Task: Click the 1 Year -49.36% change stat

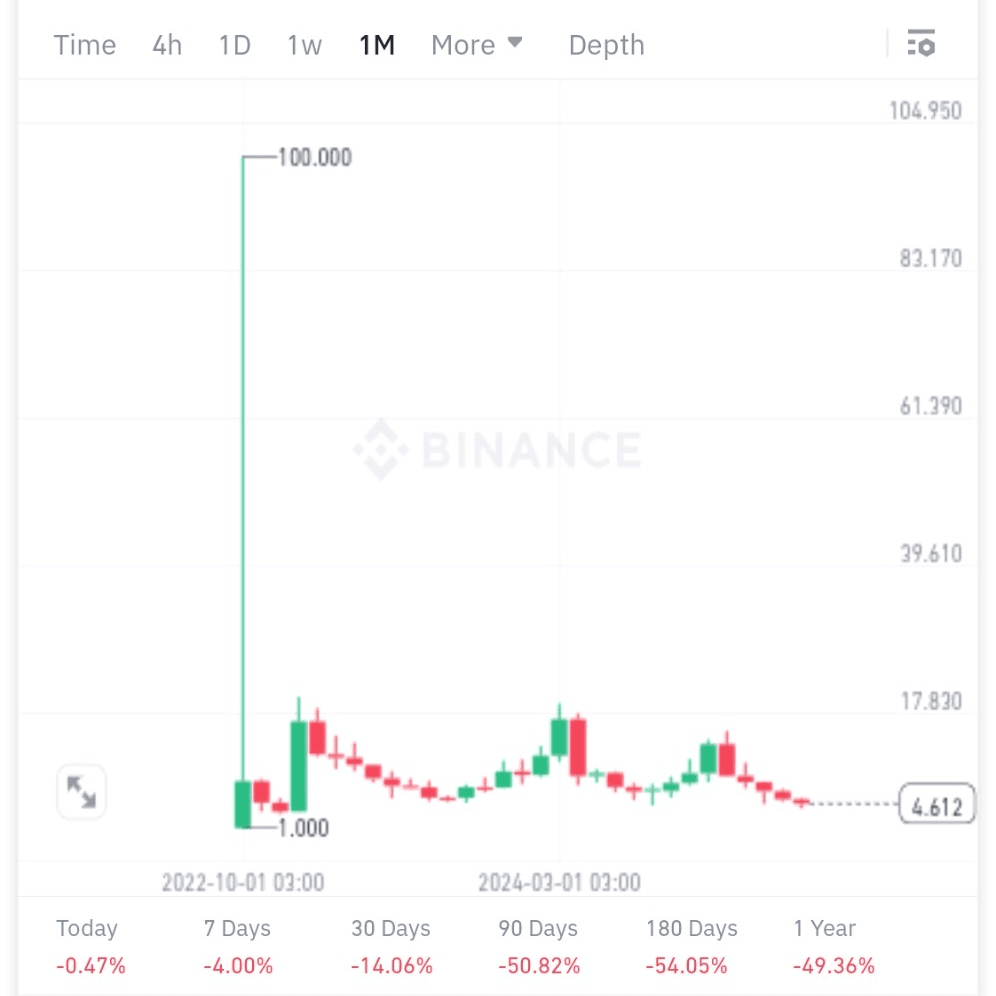Action: click(833, 946)
